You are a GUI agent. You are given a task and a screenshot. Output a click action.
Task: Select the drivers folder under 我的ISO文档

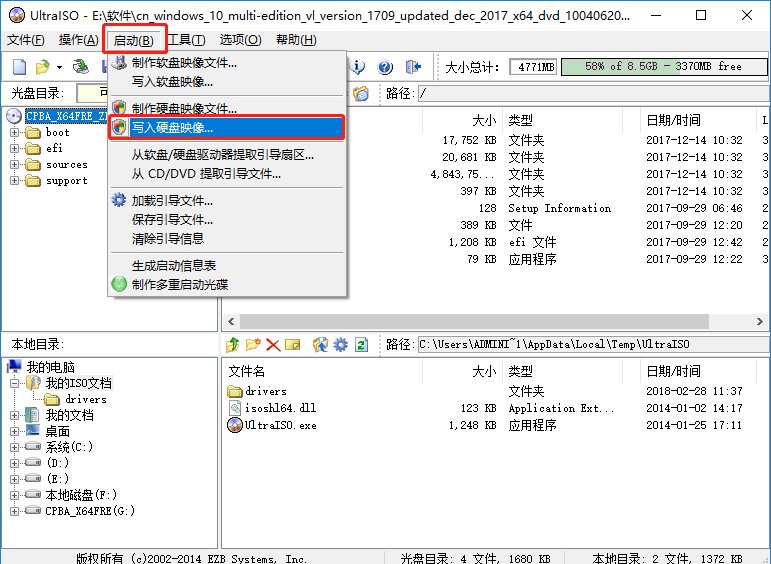(86, 399)
